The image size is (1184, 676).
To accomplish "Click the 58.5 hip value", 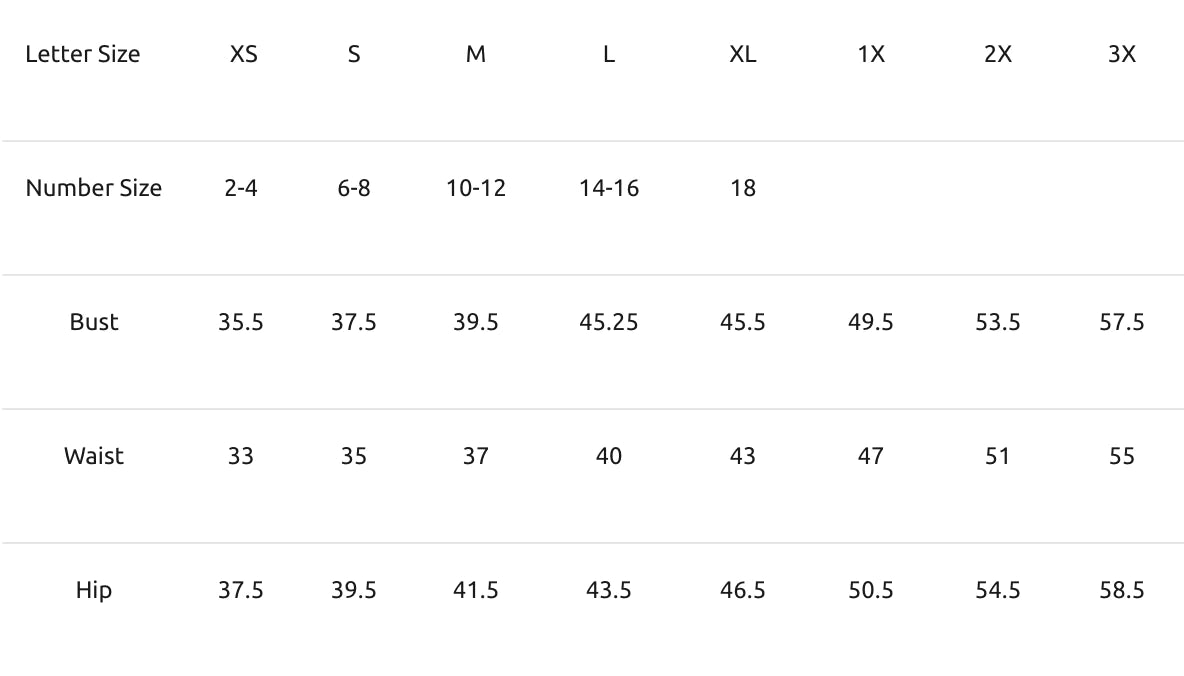I will (x=1121, y=590).
